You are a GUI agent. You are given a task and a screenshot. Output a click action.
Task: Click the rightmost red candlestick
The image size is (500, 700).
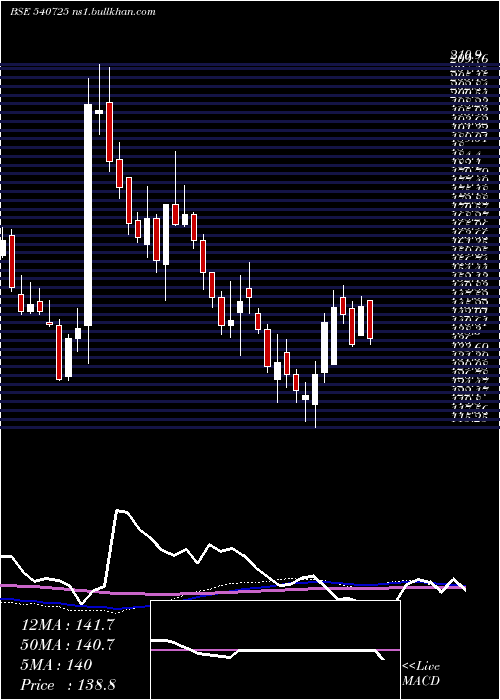coord(370,320)
